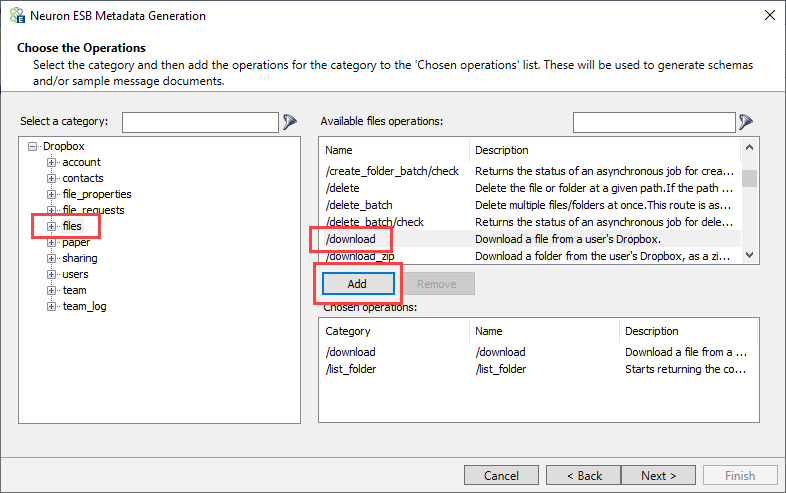Click the Add button

tap(358, 284)
